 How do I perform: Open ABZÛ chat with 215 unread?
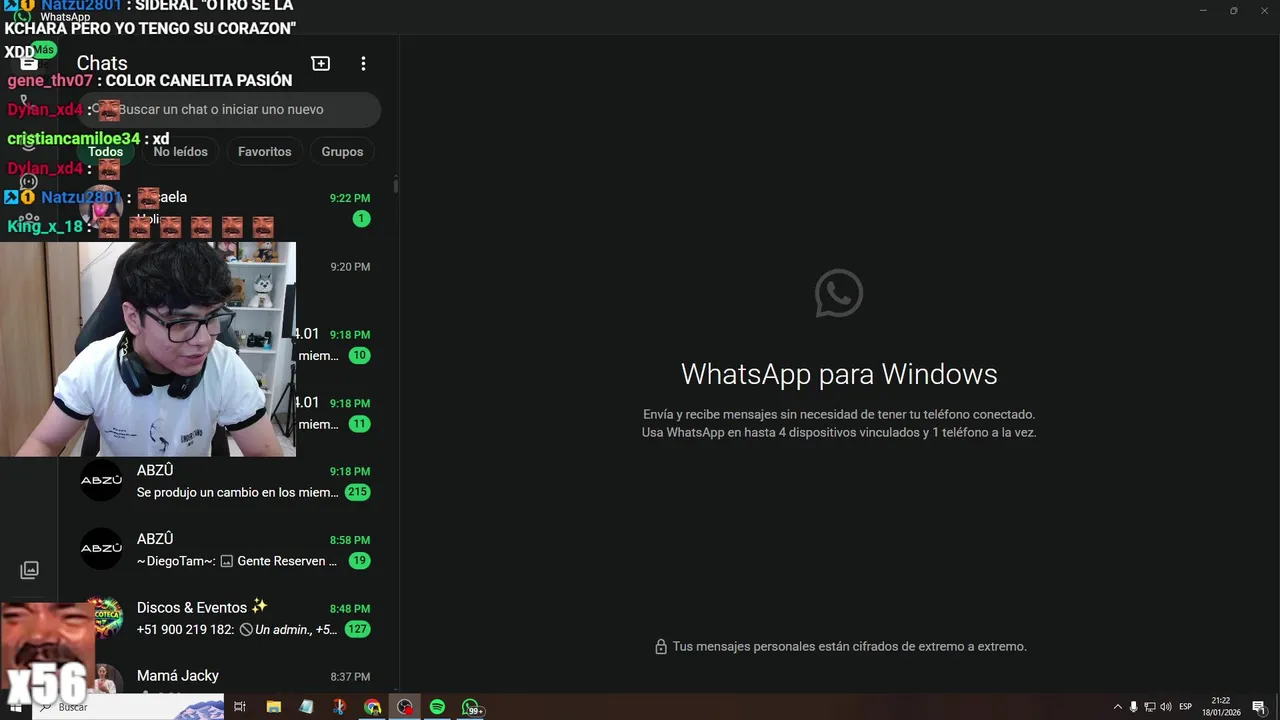tap(229, 481)
